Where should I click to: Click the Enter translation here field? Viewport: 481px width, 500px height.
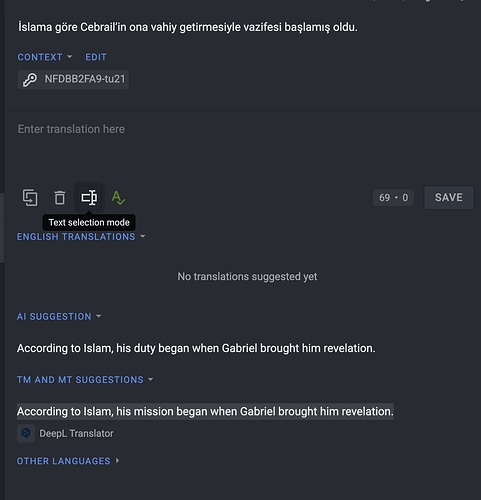tap(243, 147)
